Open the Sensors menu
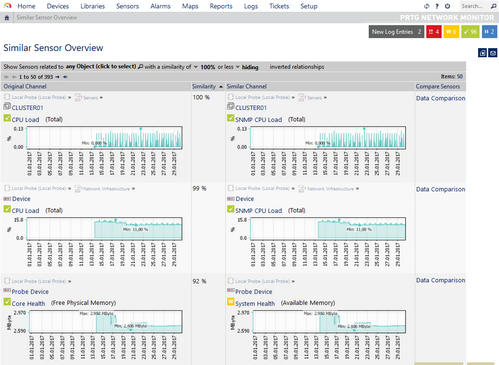This screenshot has height=365, width=499. (x=127, y=6)
